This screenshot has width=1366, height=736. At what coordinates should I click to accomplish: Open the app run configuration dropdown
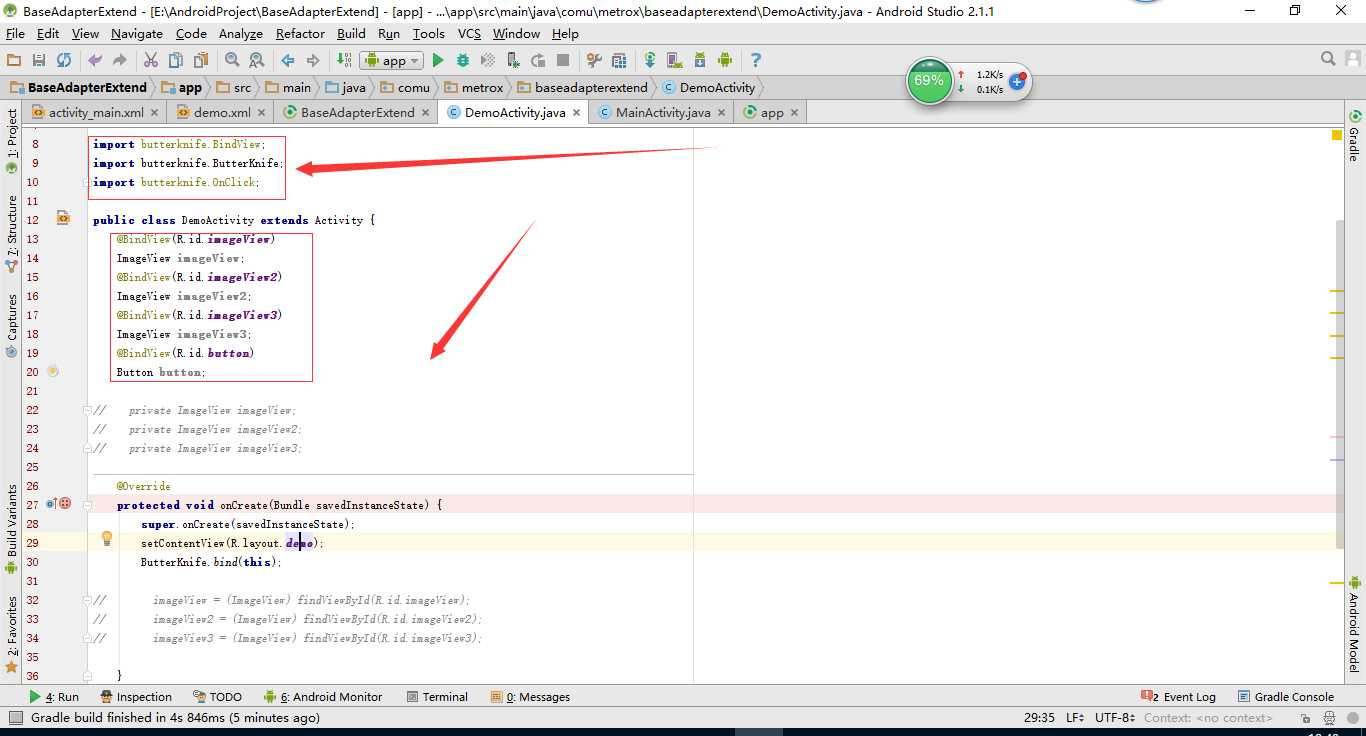click(x=392, y=61)
